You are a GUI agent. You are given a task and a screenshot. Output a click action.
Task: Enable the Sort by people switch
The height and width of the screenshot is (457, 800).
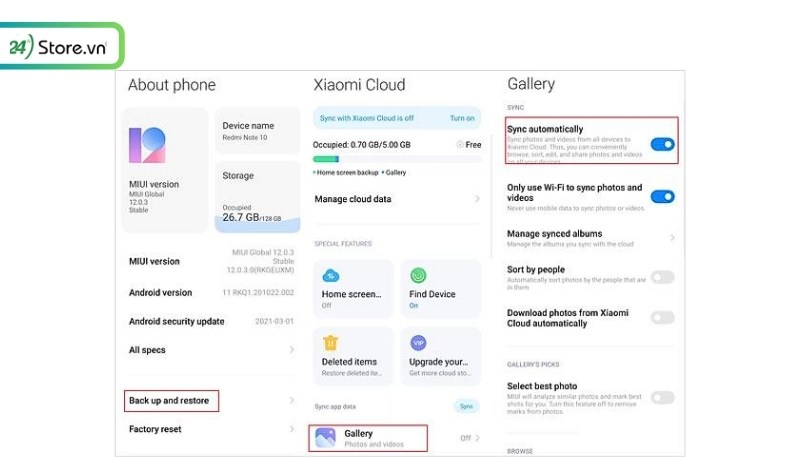click(662, 277)
